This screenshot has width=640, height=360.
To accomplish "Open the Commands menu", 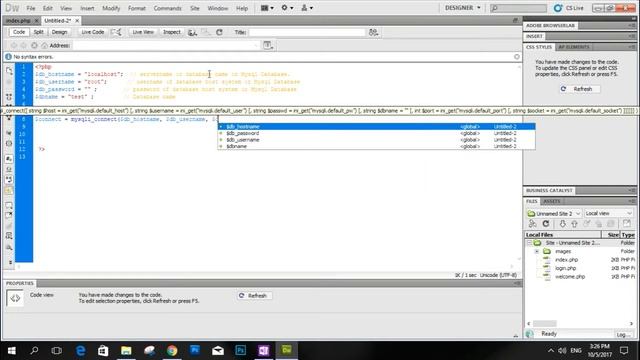I will click(167, 8).
